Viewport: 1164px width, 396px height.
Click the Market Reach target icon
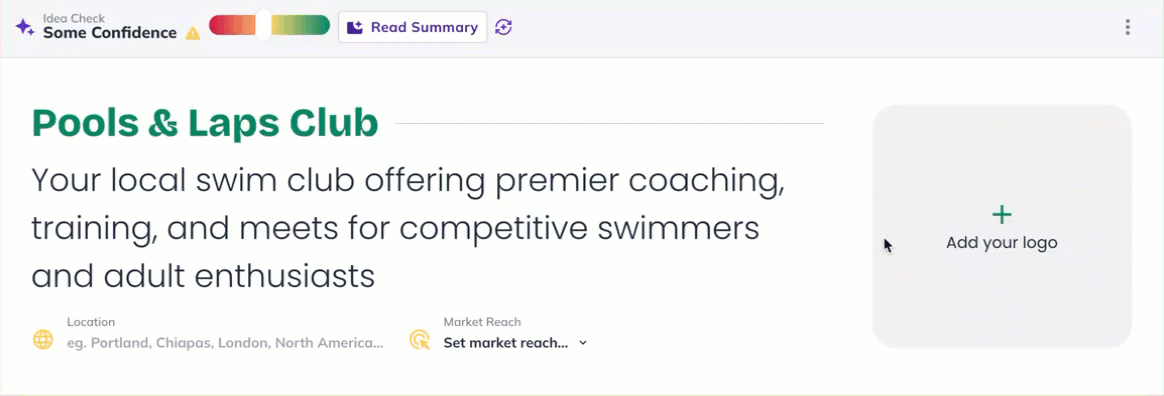pyautogui.click(x=419, y=340)
